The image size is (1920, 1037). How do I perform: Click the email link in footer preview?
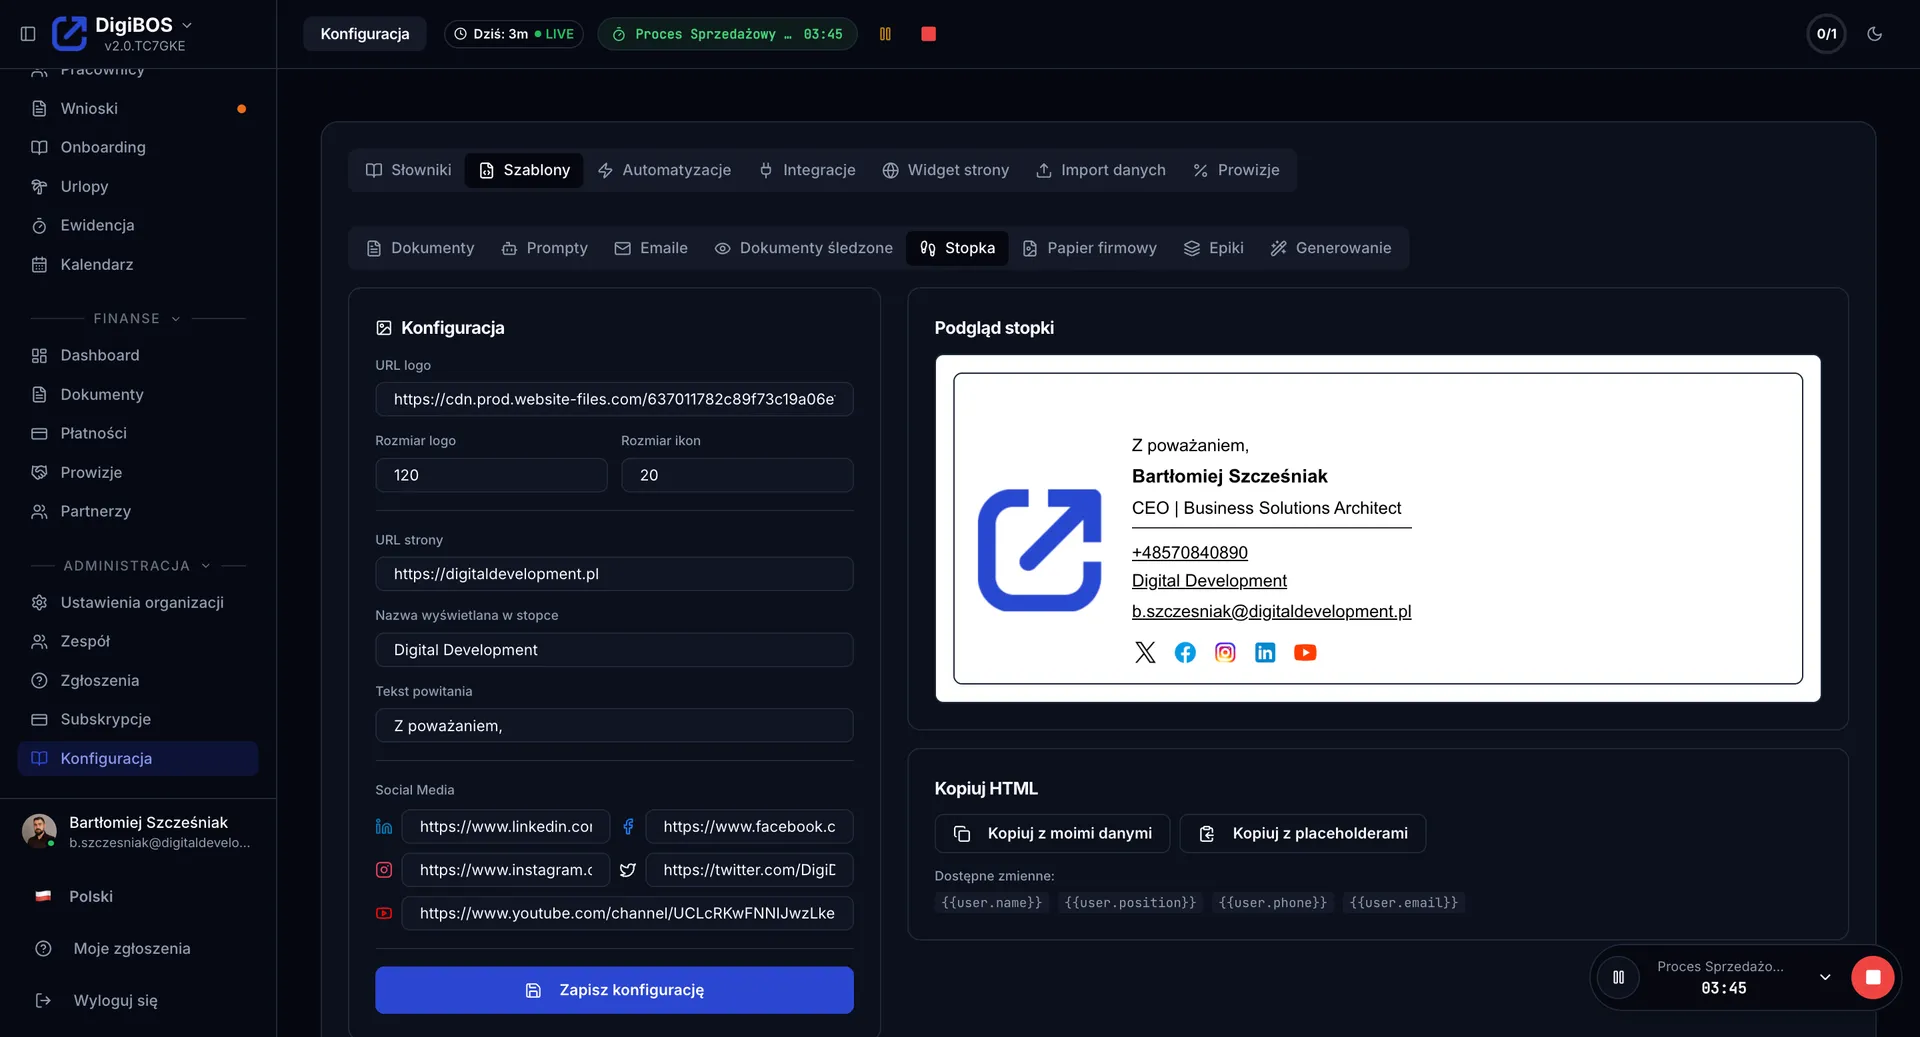click(x=1271, y=611)
